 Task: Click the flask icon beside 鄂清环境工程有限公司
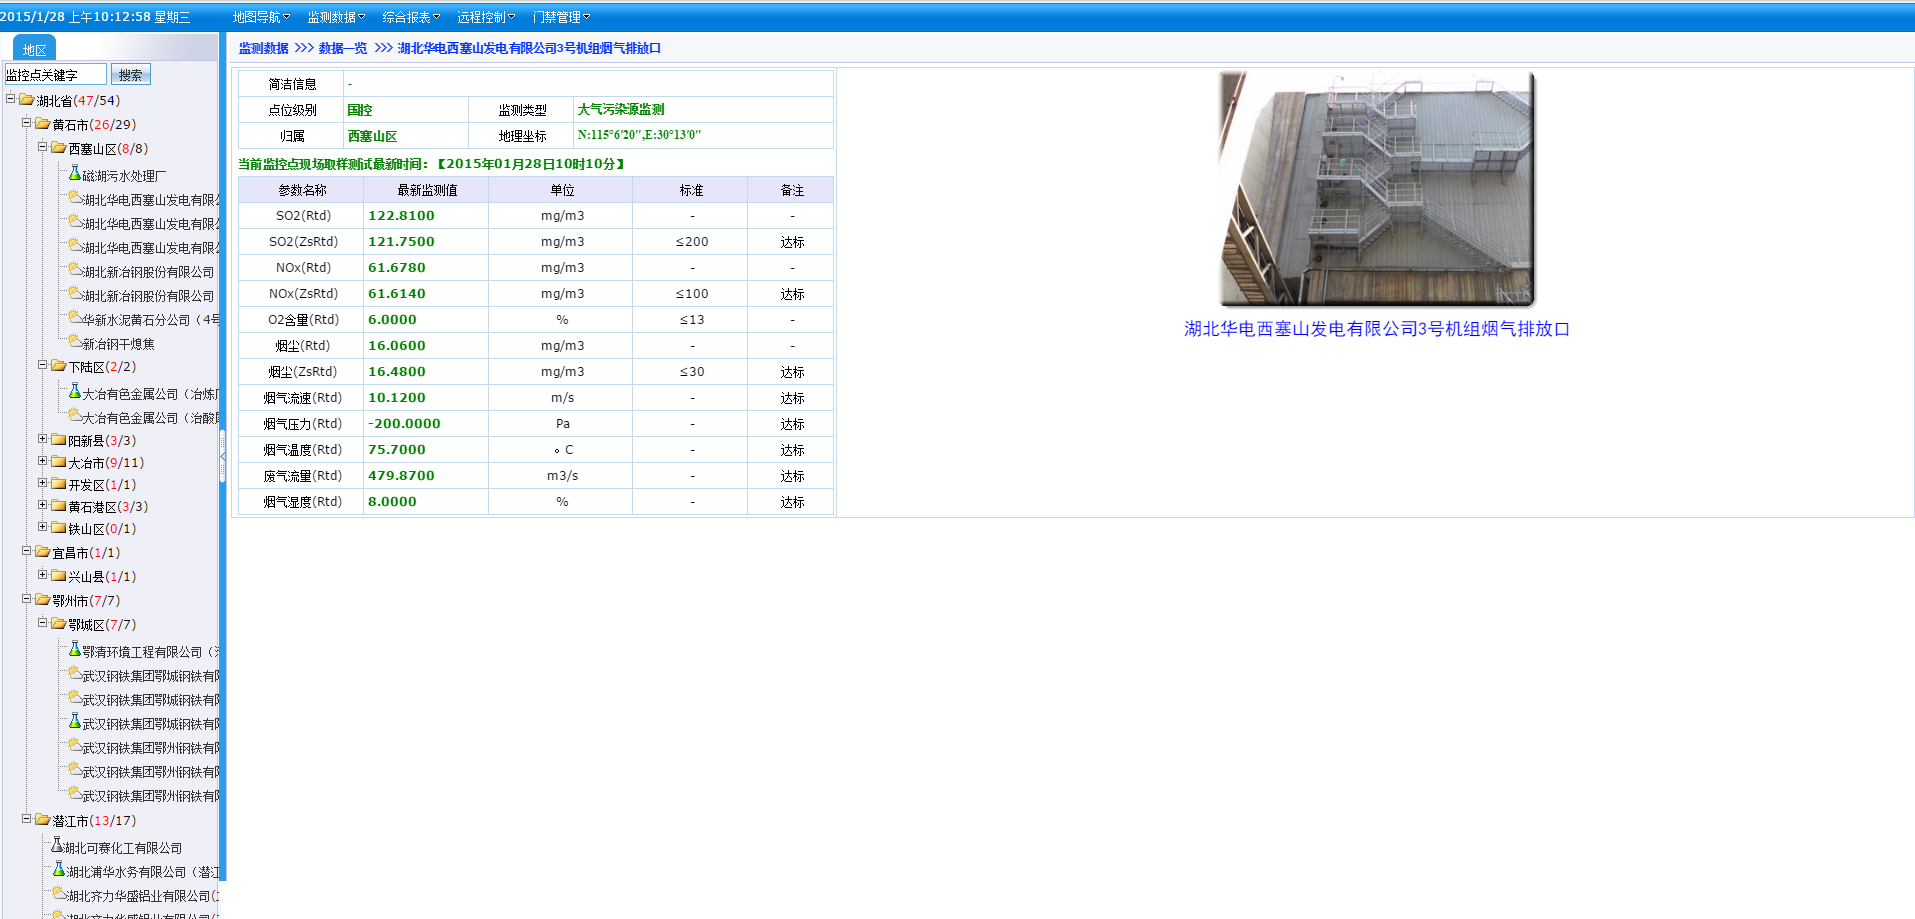[74, 649]
